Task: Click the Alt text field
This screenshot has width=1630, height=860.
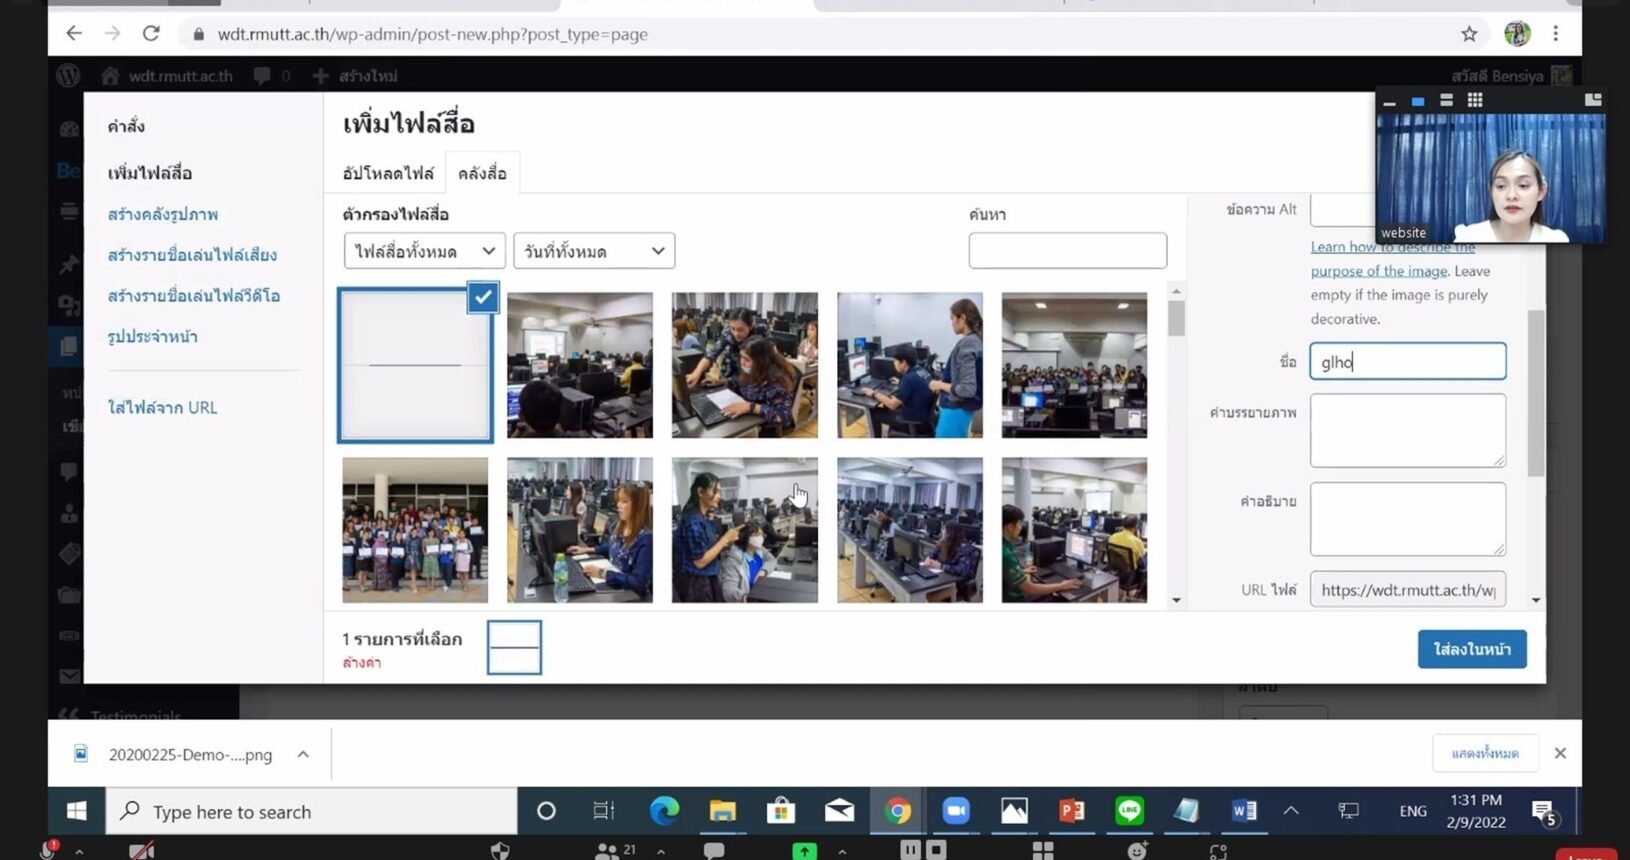Action: click(x=1342, y=210)
